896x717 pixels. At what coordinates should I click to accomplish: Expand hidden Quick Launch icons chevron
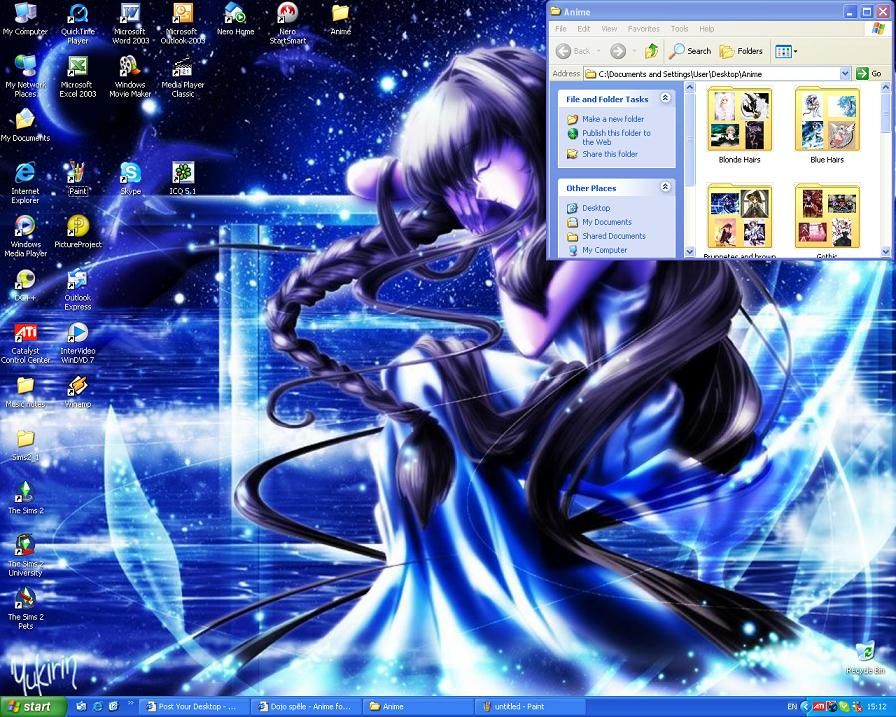pos(130,703)
